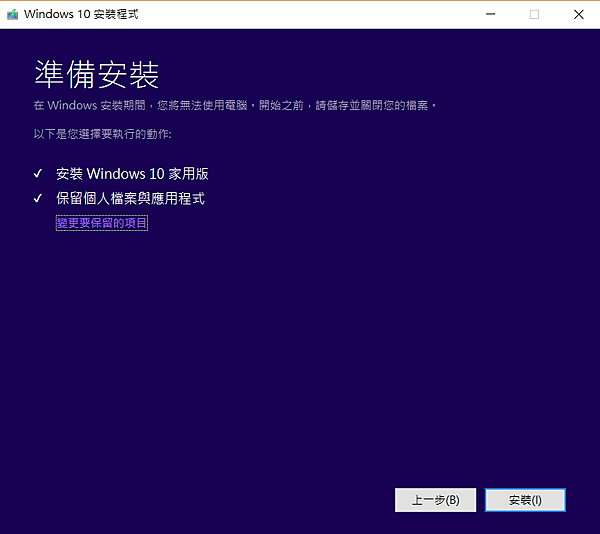Select the text 保留個人檔案與應用程式
This screenshot has height=534, width=600.
pos(130,198)
